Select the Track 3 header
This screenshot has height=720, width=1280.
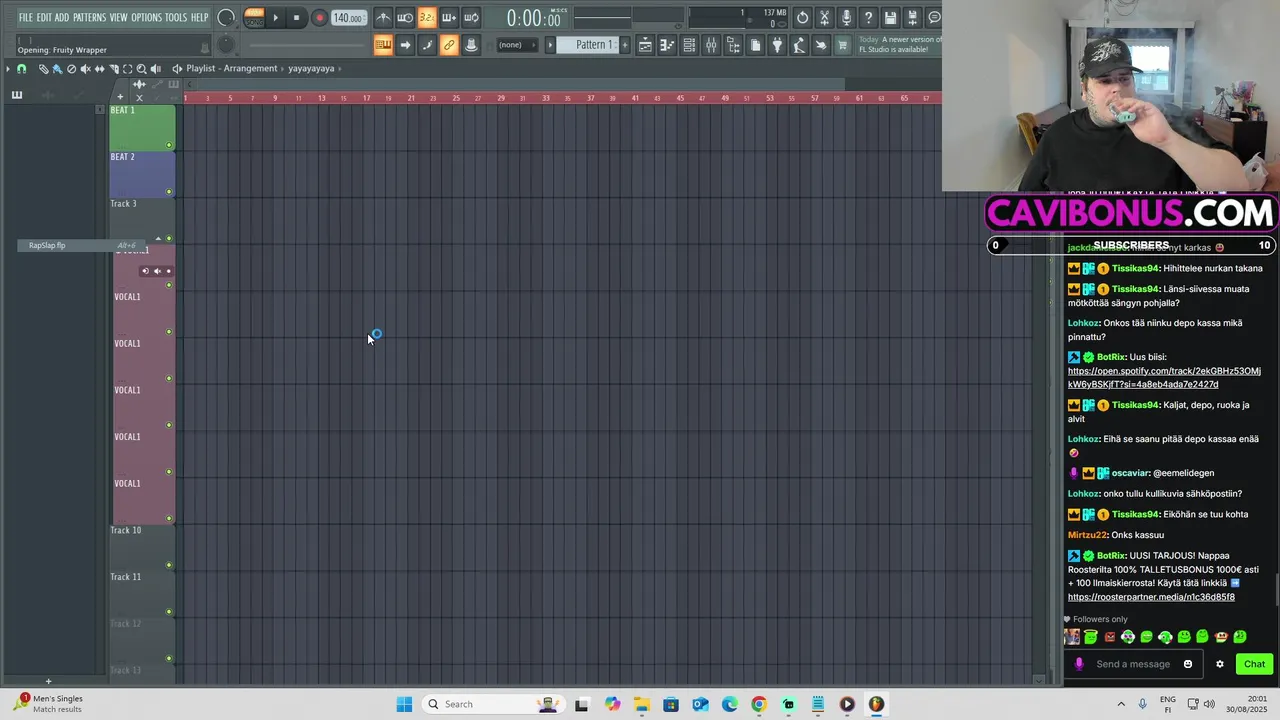[142, 220]
